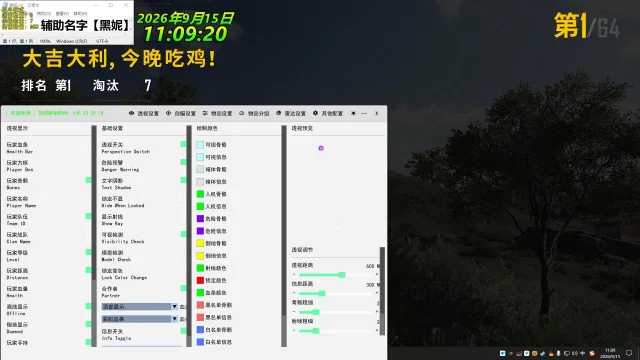Toggle the Downed option switch
640x360 pixels.
point(88,324)
